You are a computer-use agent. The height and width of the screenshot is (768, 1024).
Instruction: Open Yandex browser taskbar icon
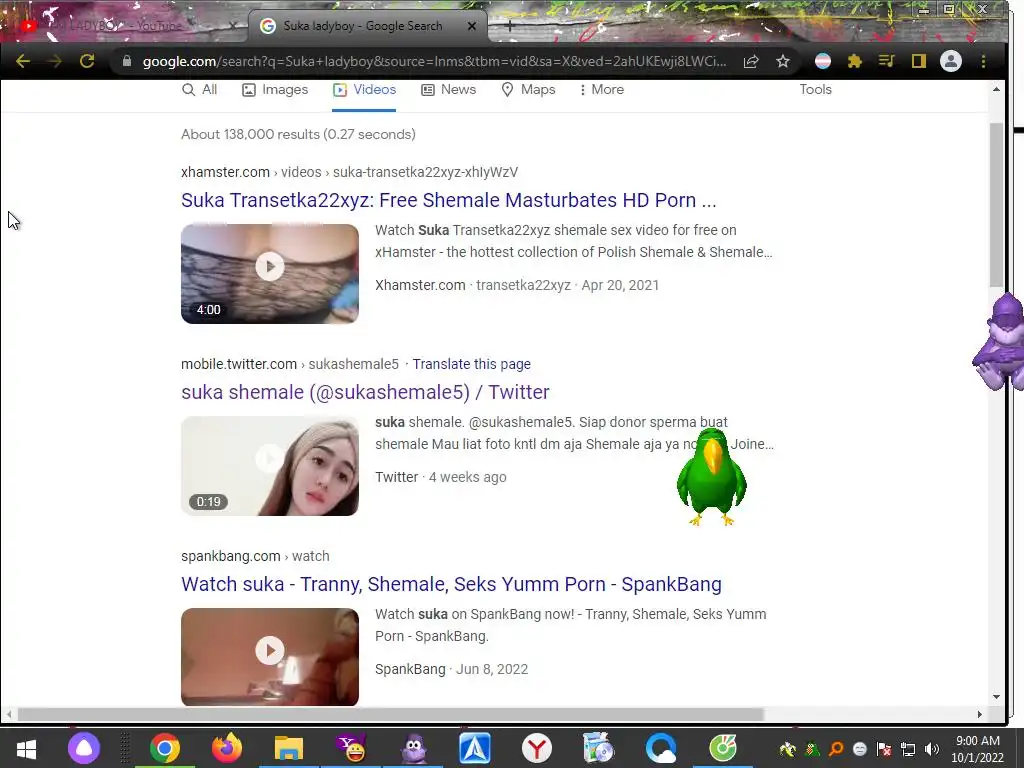coord(537,748)
